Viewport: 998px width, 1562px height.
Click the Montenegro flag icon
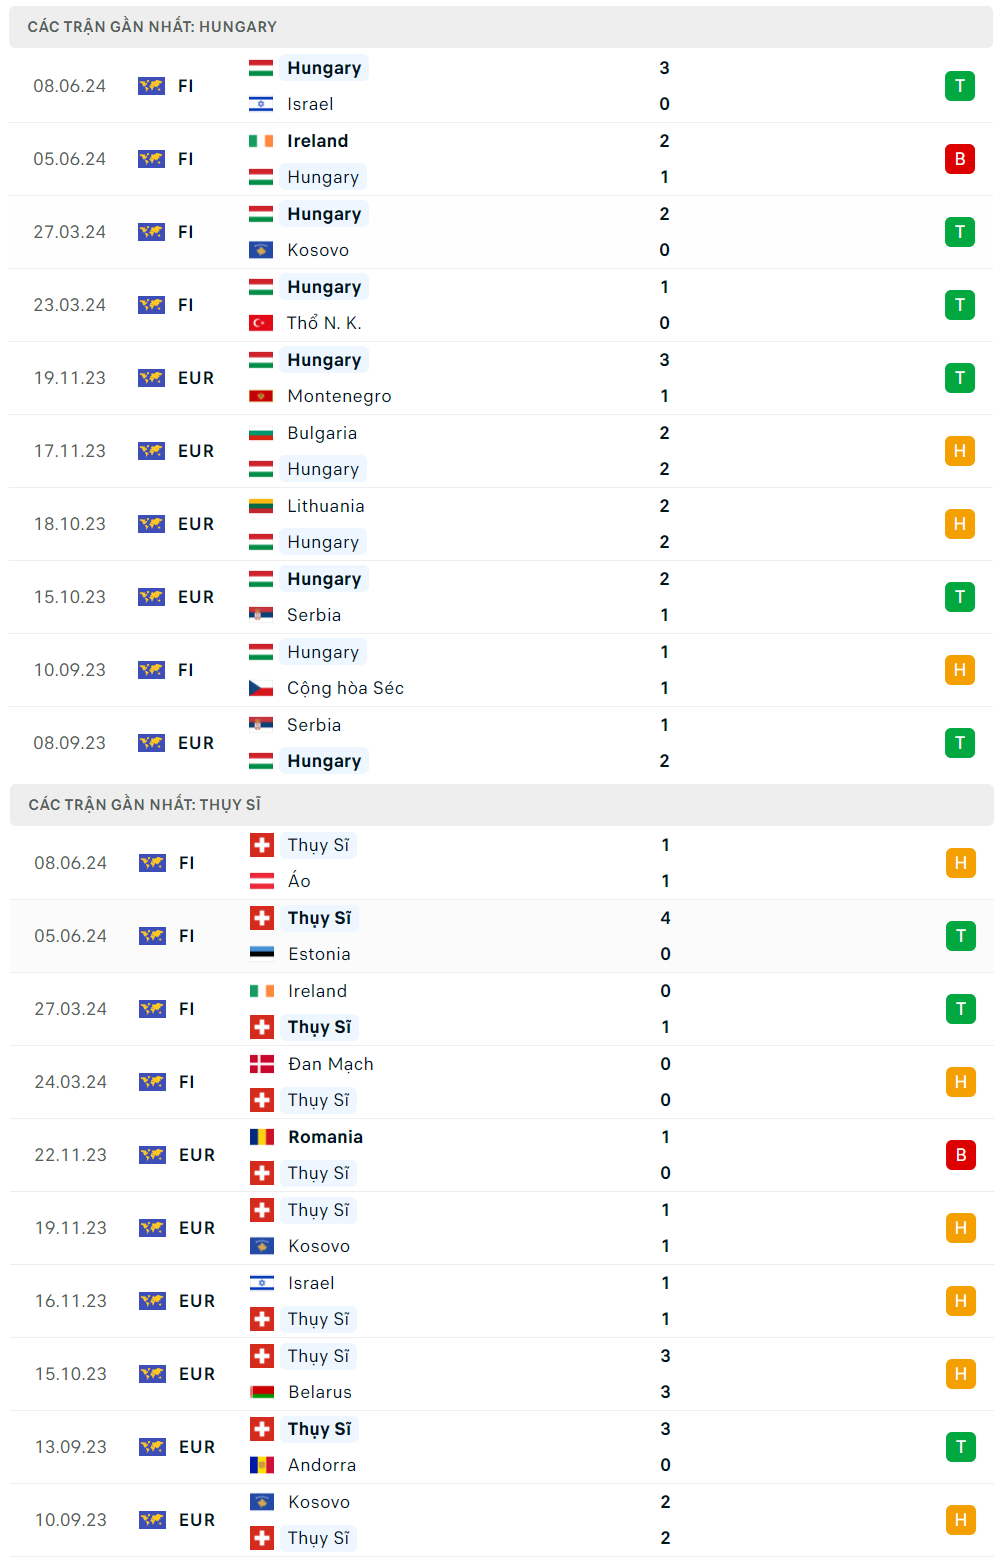point(261,396)
